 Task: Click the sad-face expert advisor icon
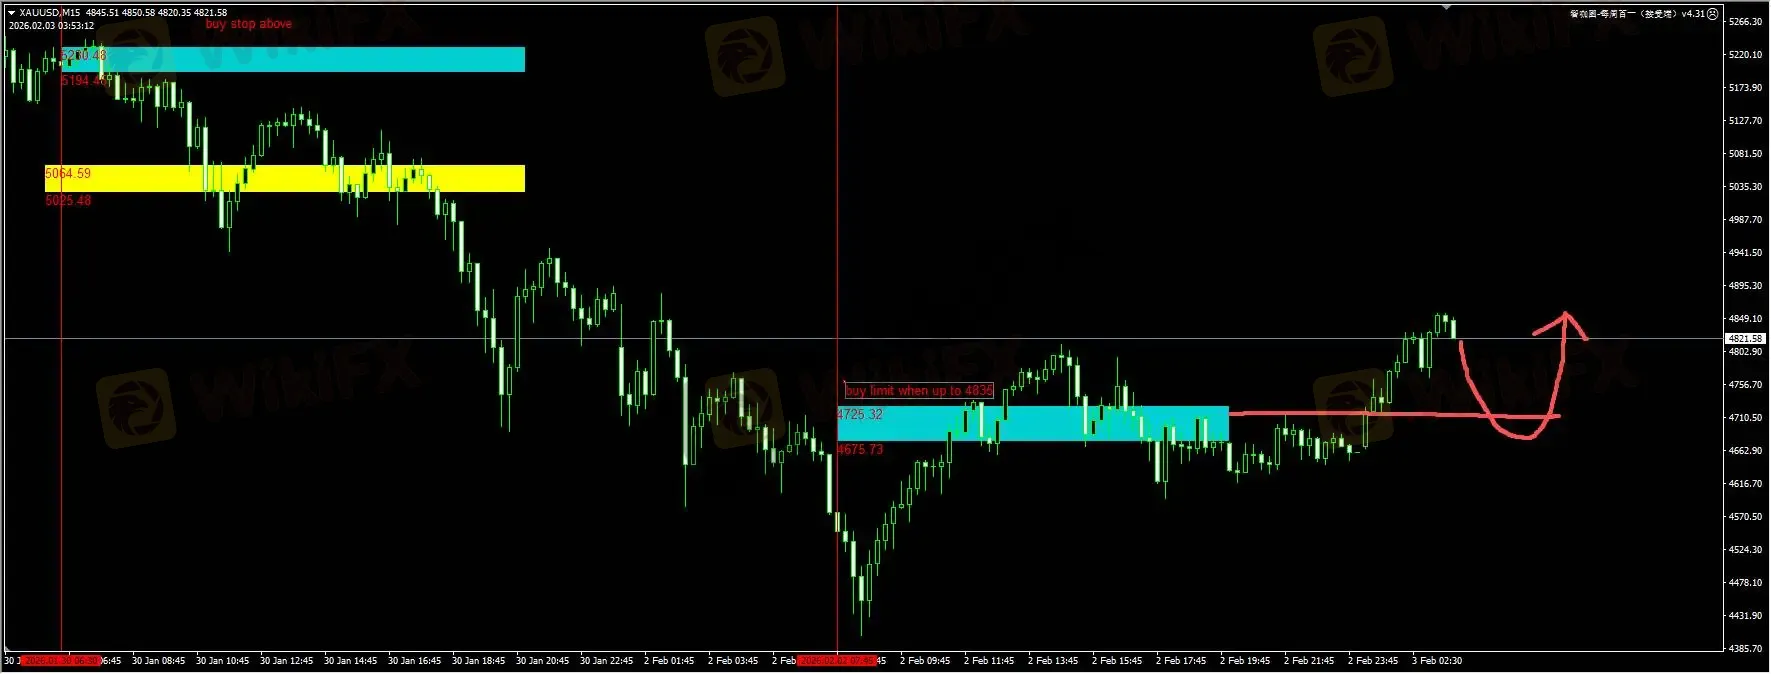(x=1712, y=14)
